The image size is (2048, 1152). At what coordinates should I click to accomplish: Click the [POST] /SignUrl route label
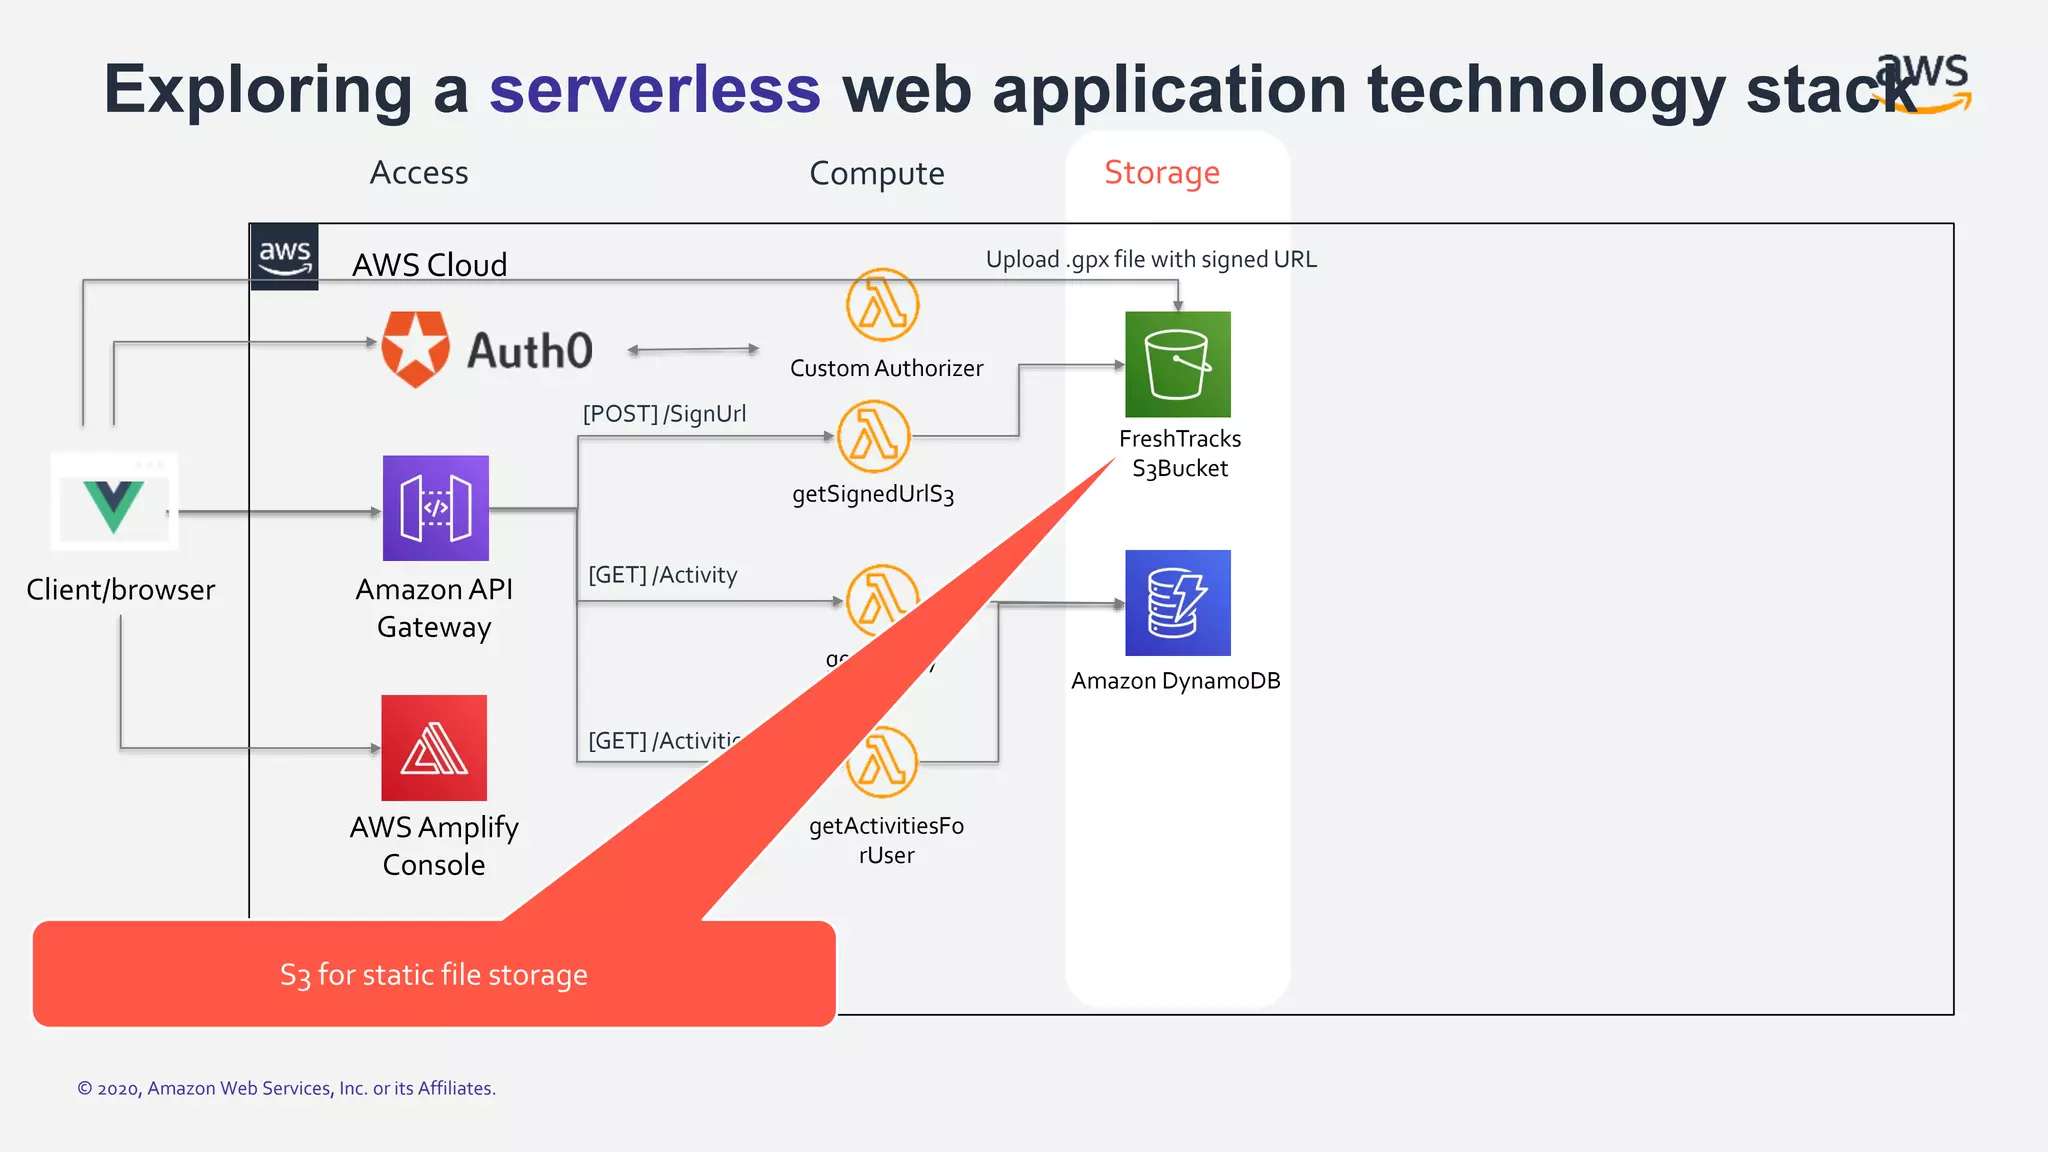(x=664, y=414)
